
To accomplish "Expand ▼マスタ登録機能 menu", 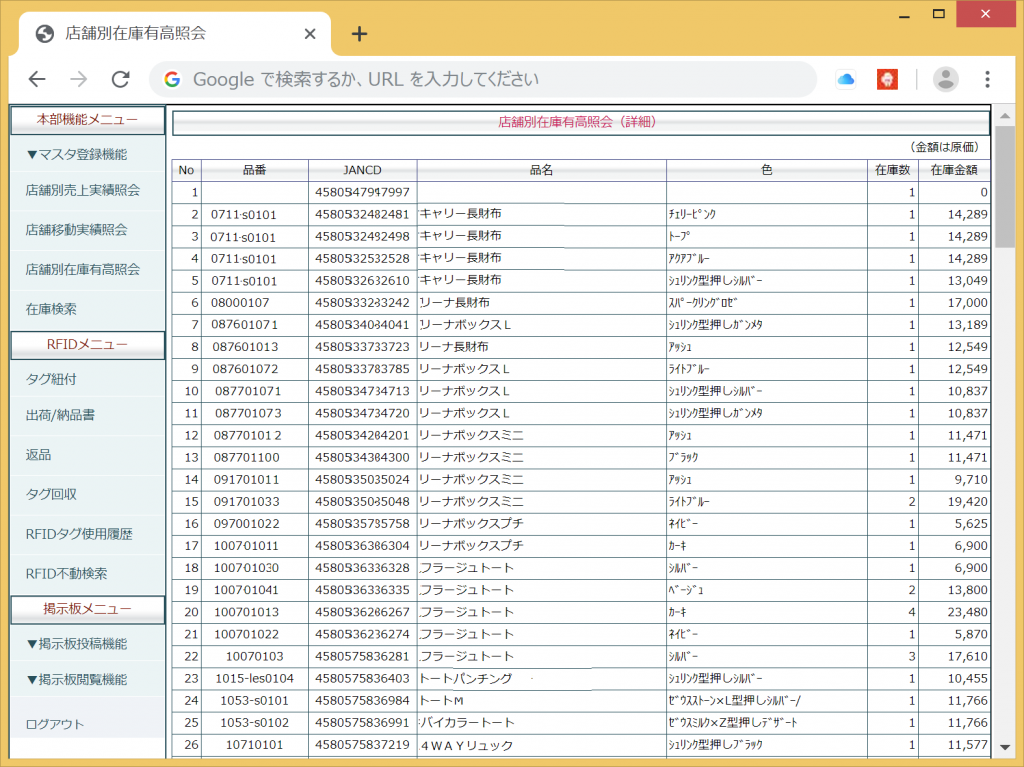I will pyautogui.click(x=77, y=154).
